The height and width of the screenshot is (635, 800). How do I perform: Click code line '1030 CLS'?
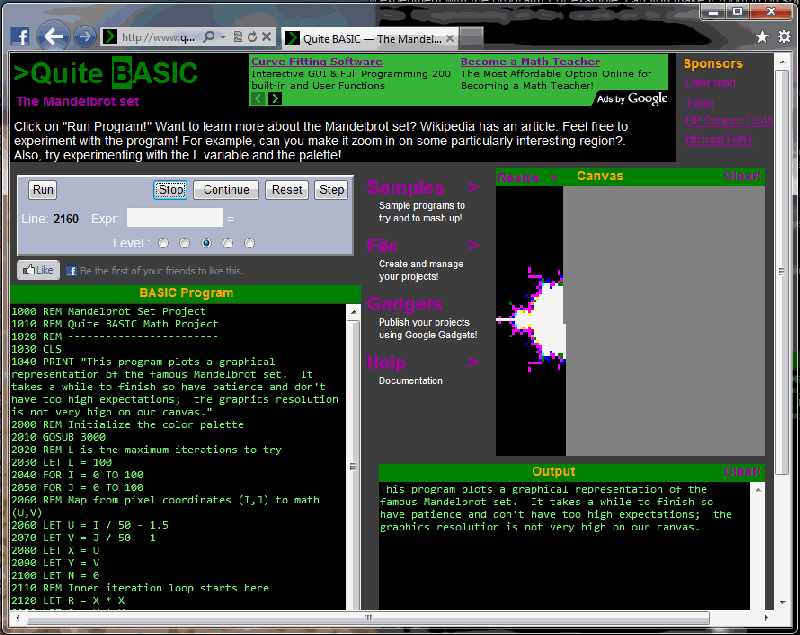[x=36, y=349]
